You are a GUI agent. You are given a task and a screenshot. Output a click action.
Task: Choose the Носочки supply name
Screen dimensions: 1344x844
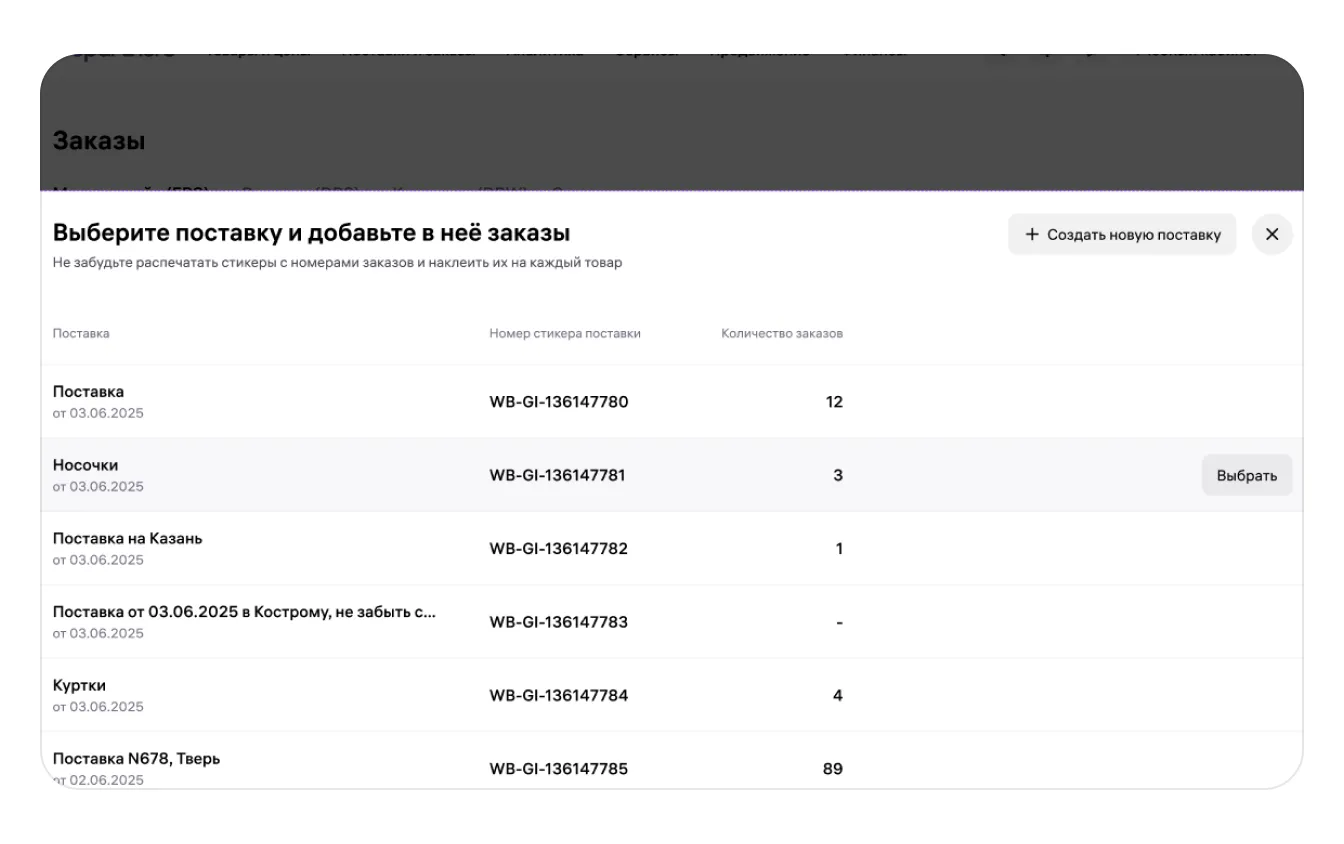click(86, 465)
